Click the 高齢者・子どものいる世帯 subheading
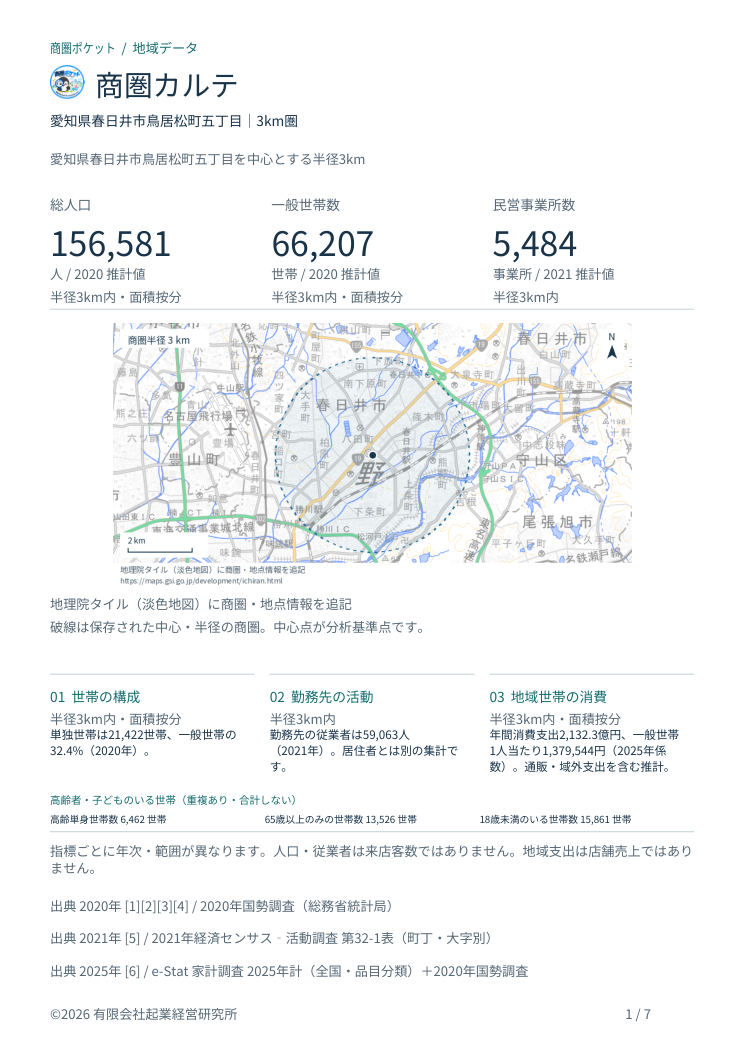Viewport: 745px width, 1053px height. coord(173,800)
